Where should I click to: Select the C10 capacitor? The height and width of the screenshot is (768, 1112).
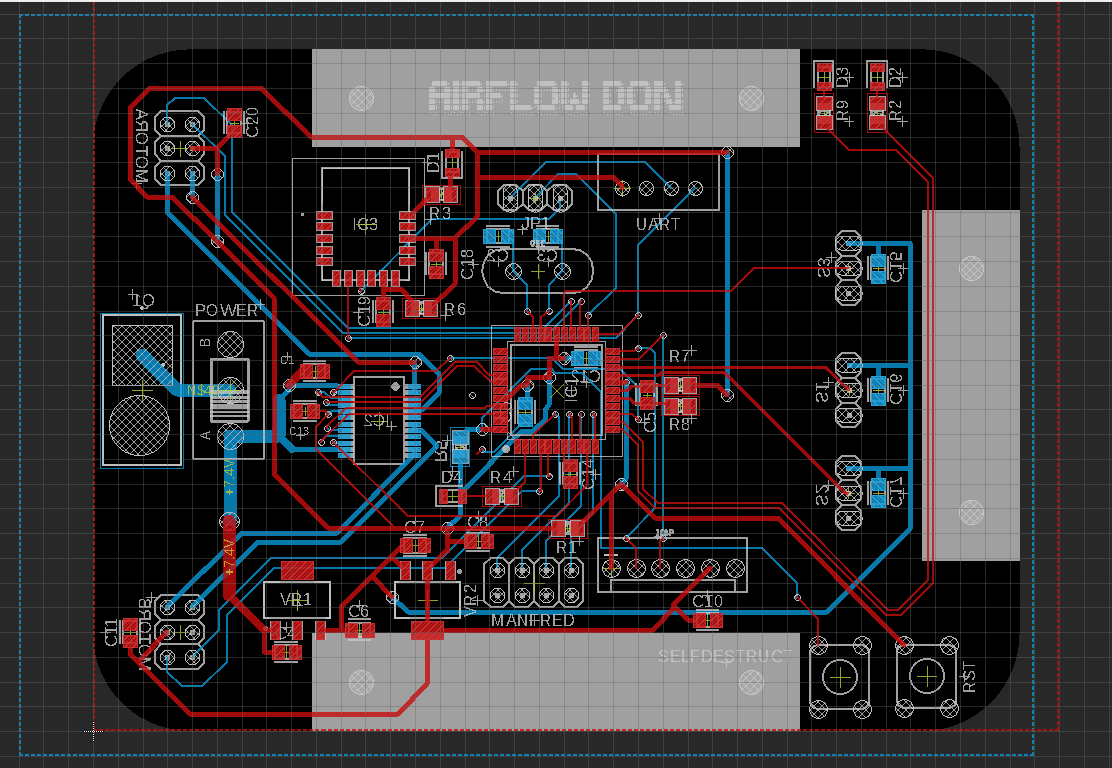pyautogui.click(x=707, y=620)
